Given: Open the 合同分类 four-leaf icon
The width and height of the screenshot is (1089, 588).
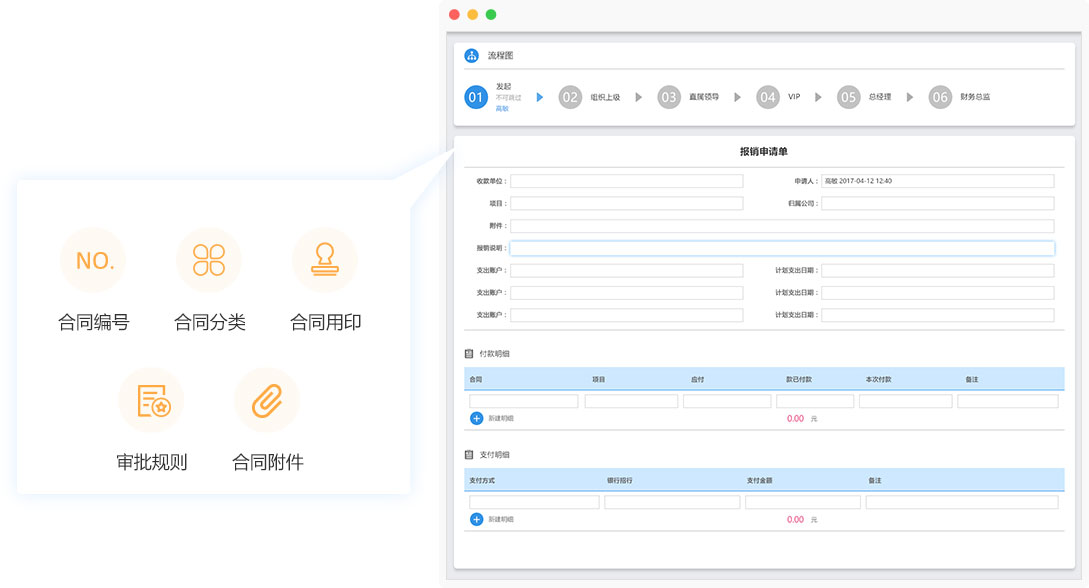Looking at the screenshot, I should tap(209, 261).
